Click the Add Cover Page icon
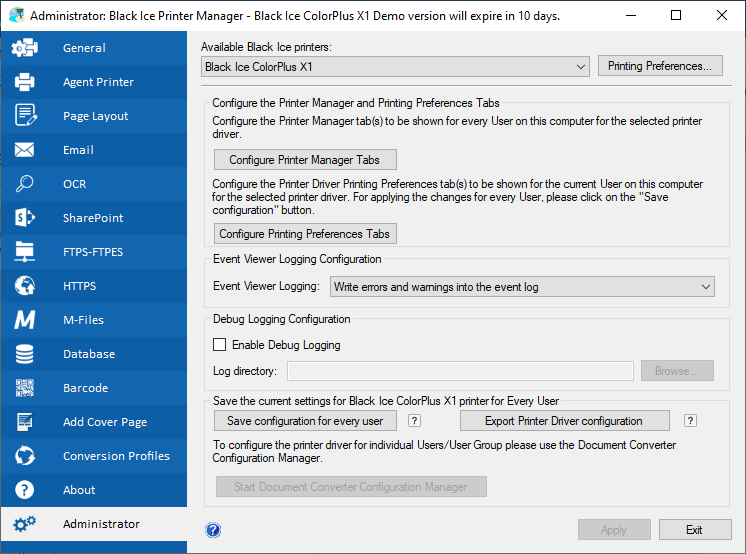The image size is (746, 554). (x=25, y=422)
